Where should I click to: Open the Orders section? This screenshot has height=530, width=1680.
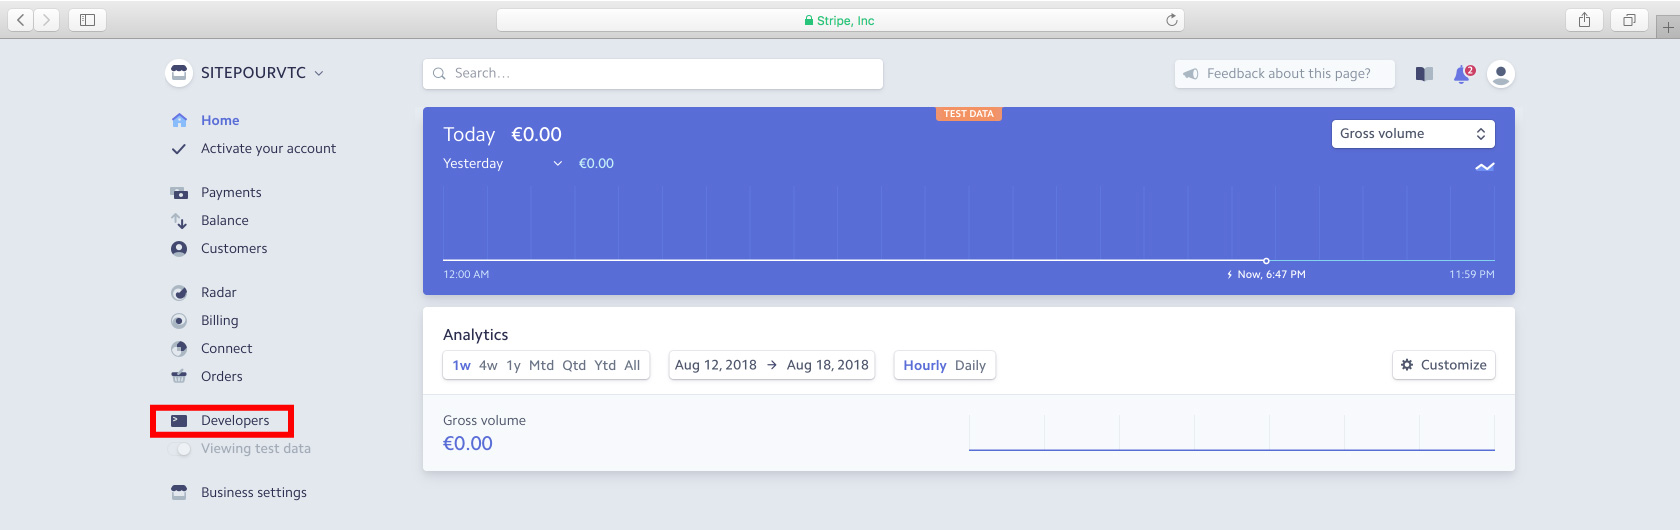coord(222,376)
